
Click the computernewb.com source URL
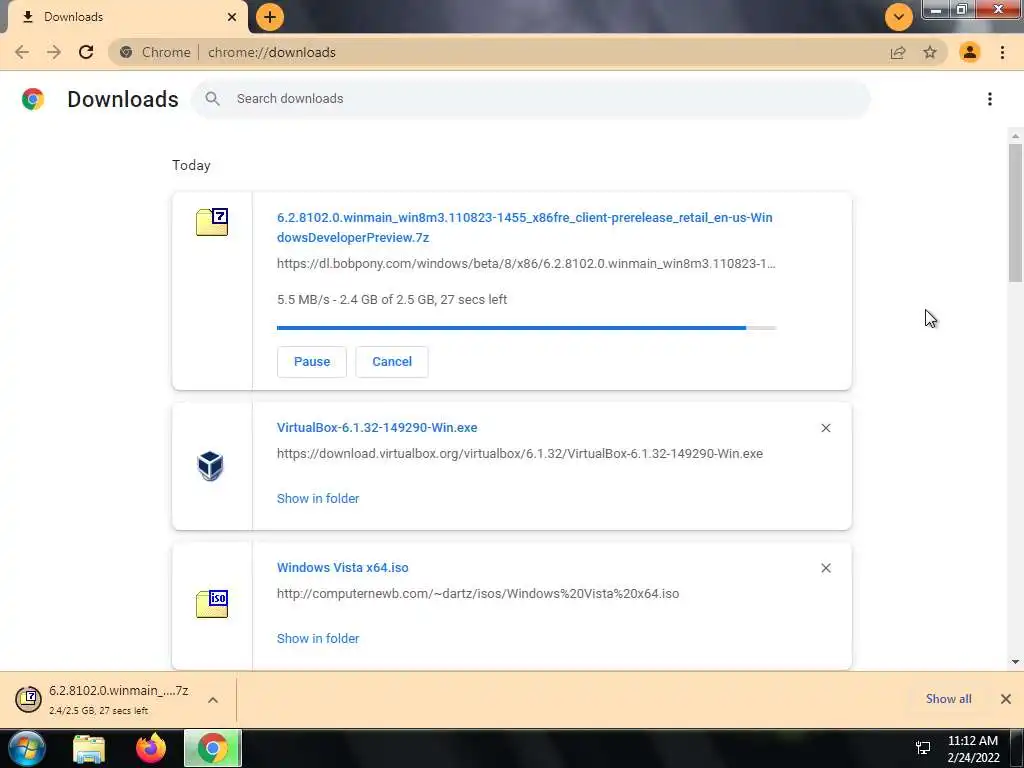click(478, 594)
